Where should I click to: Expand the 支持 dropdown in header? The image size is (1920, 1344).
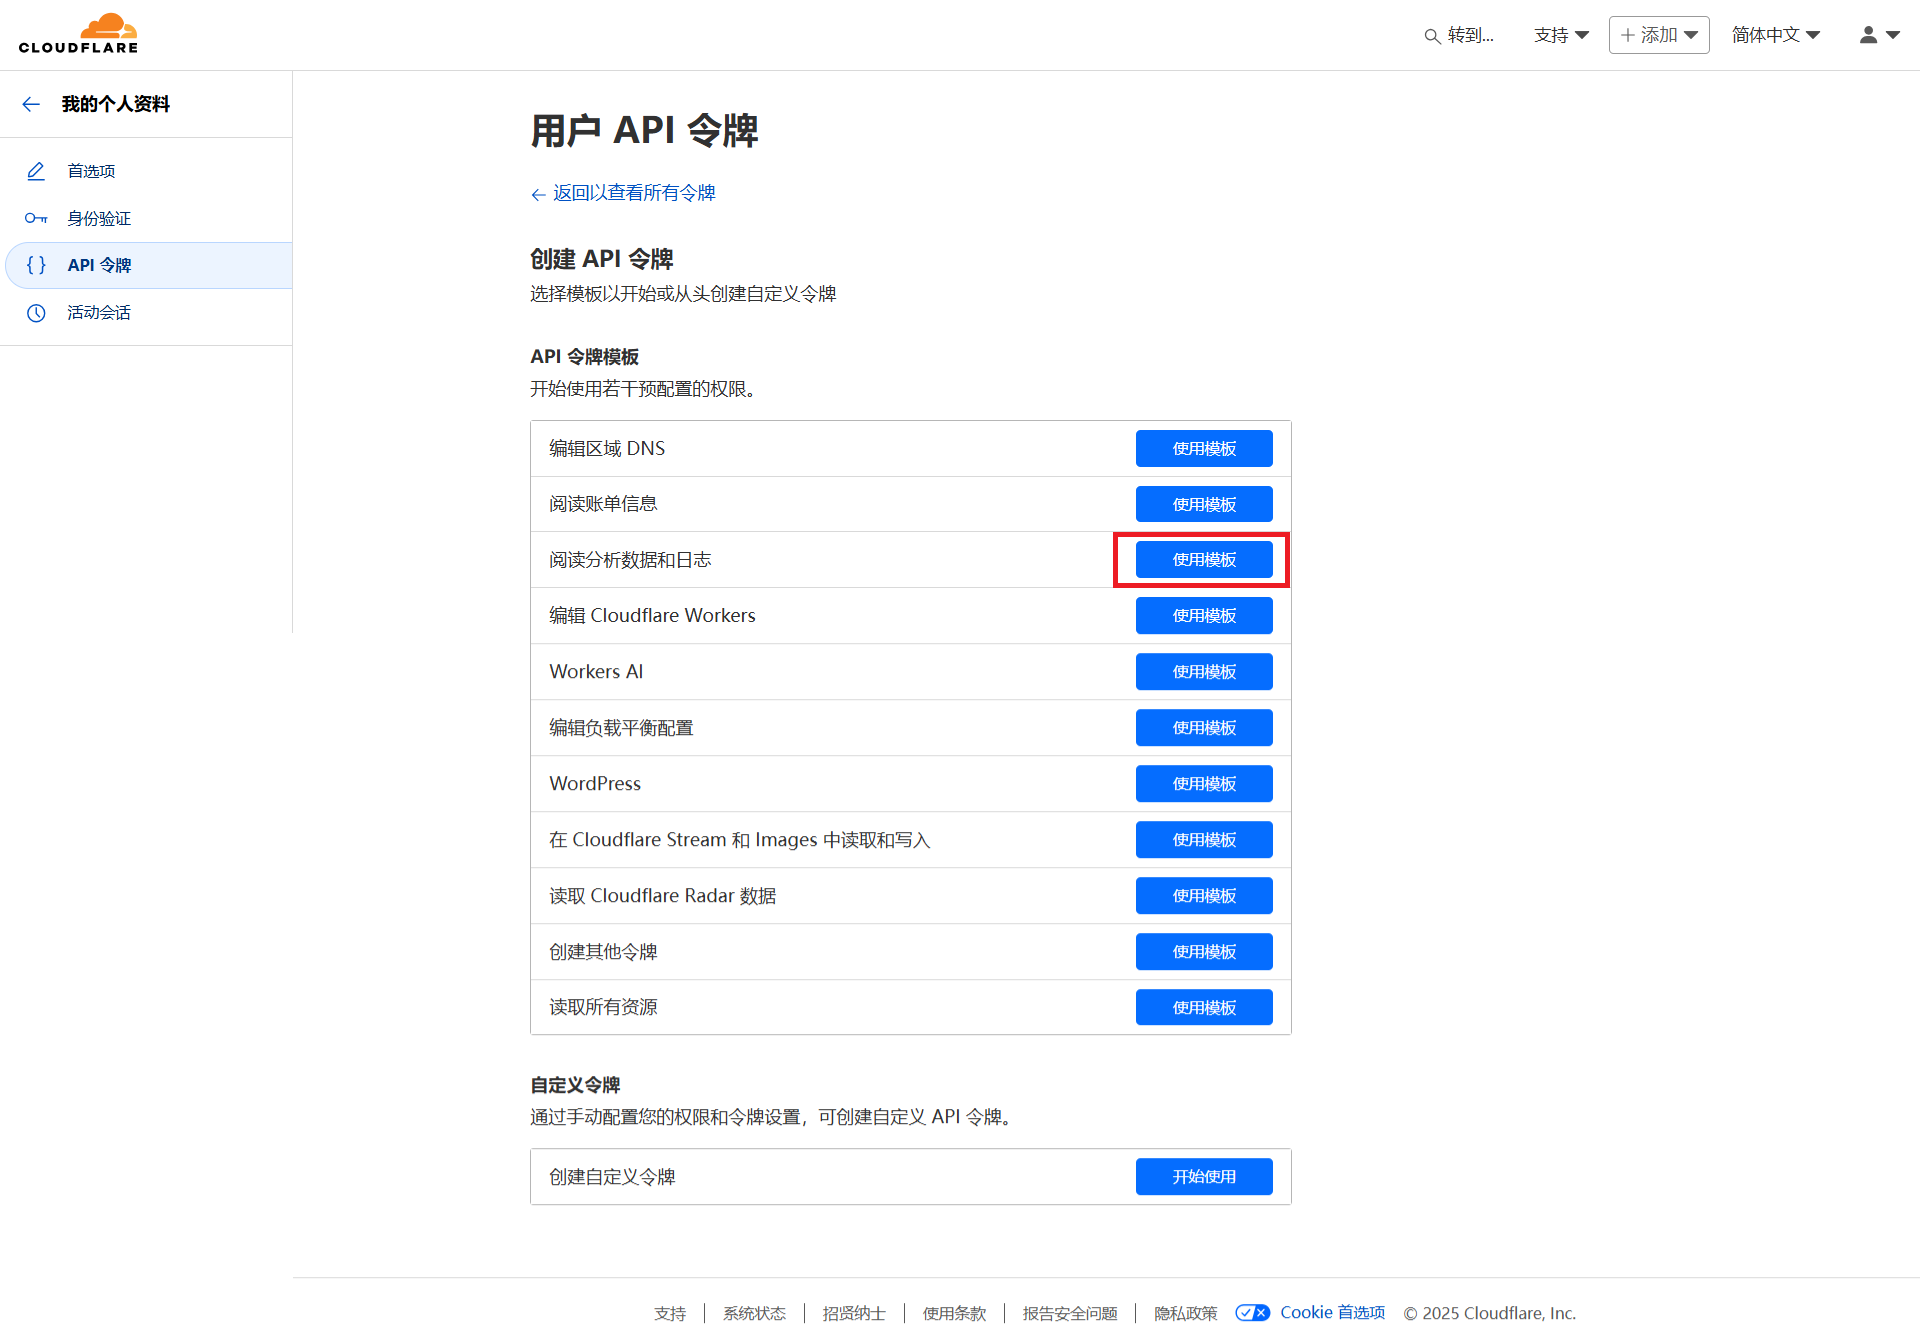(1560, 35)
